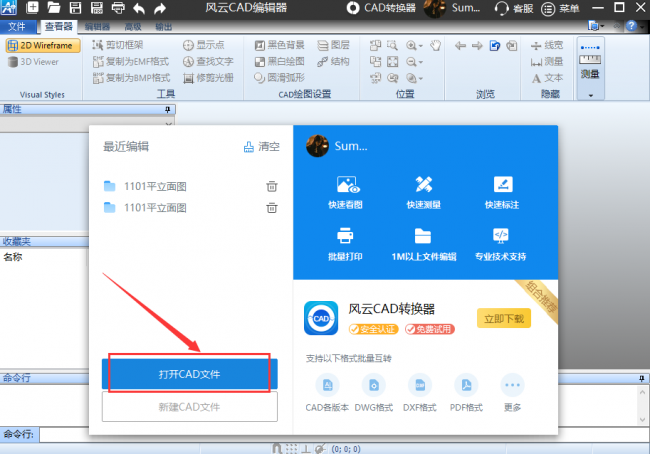Open first 1101平立面图 recent file
This screenshot has height=454, width=650.
(x=145, y=187)
